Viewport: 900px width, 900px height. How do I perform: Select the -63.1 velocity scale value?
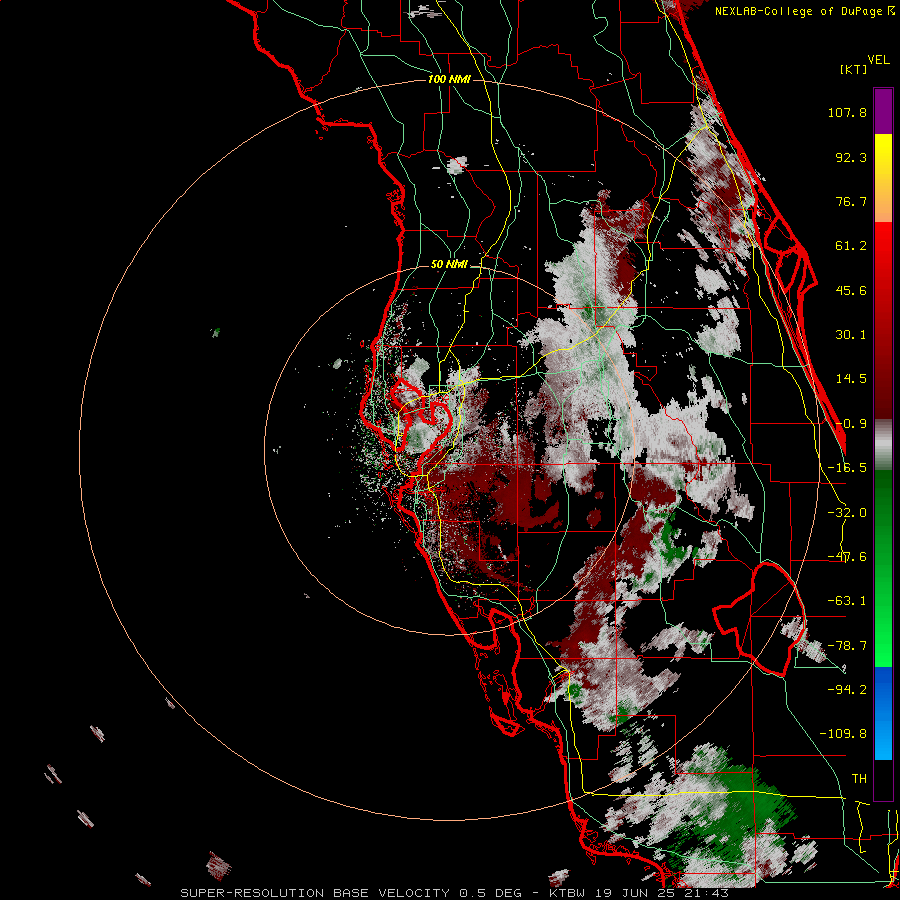(847, 601)
